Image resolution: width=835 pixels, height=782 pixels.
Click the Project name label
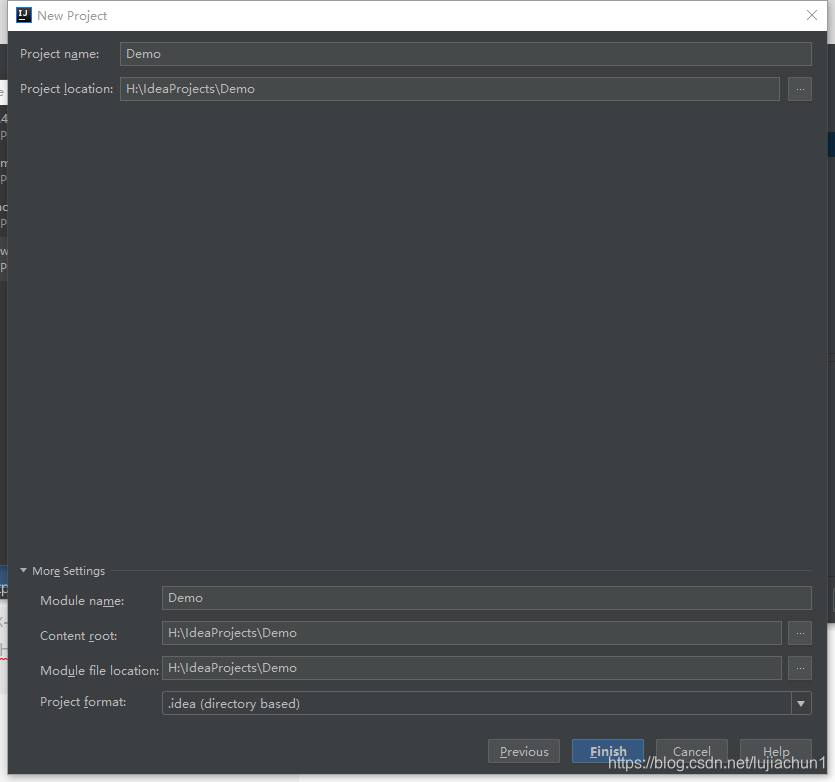60,54
